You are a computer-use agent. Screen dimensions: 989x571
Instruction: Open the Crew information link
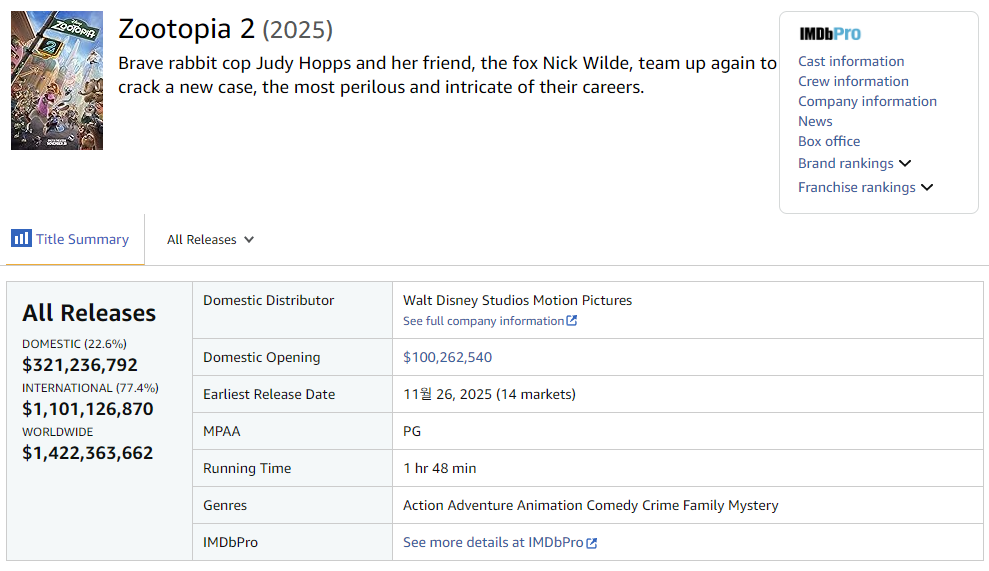point(853,81)
